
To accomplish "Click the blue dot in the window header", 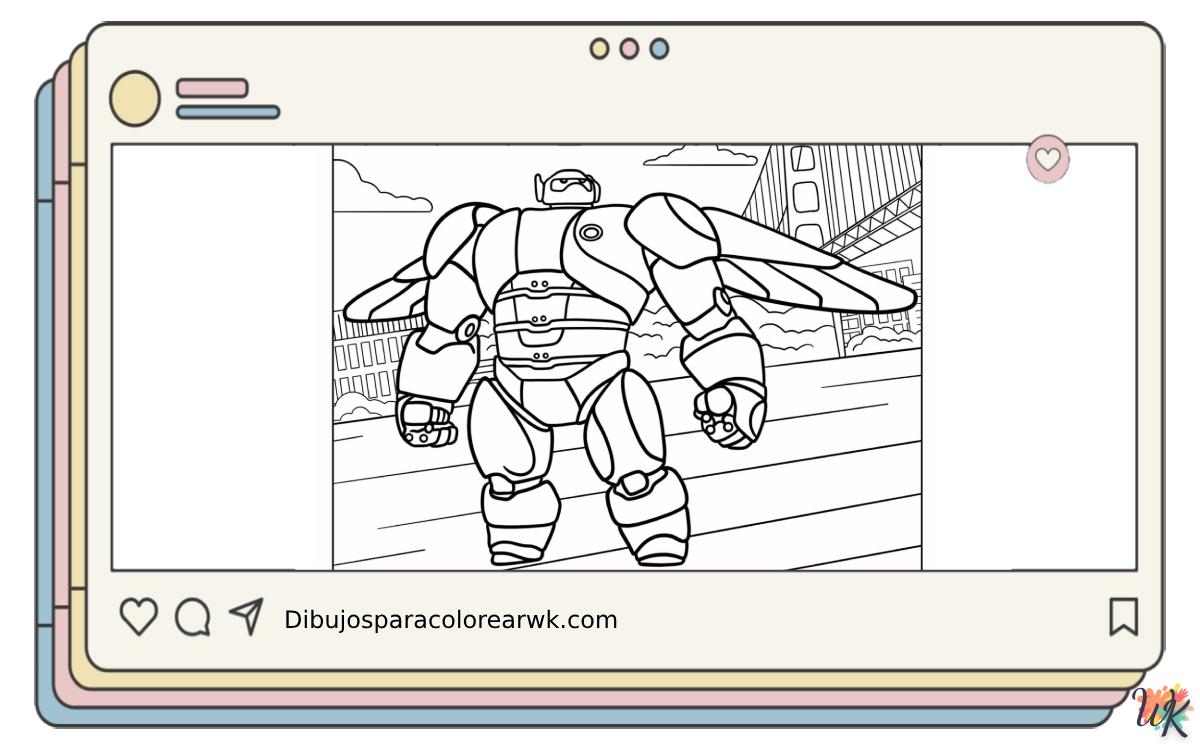I will click(x=659, y=49).
